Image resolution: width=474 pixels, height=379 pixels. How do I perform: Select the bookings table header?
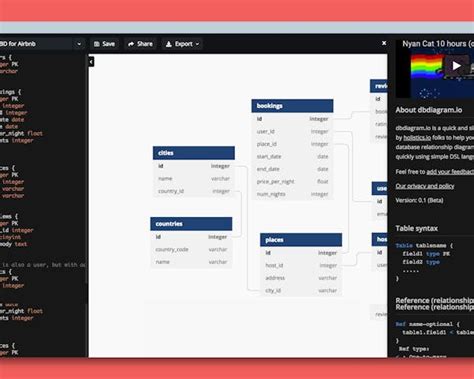pyautogui.click(x=292, y=106)
